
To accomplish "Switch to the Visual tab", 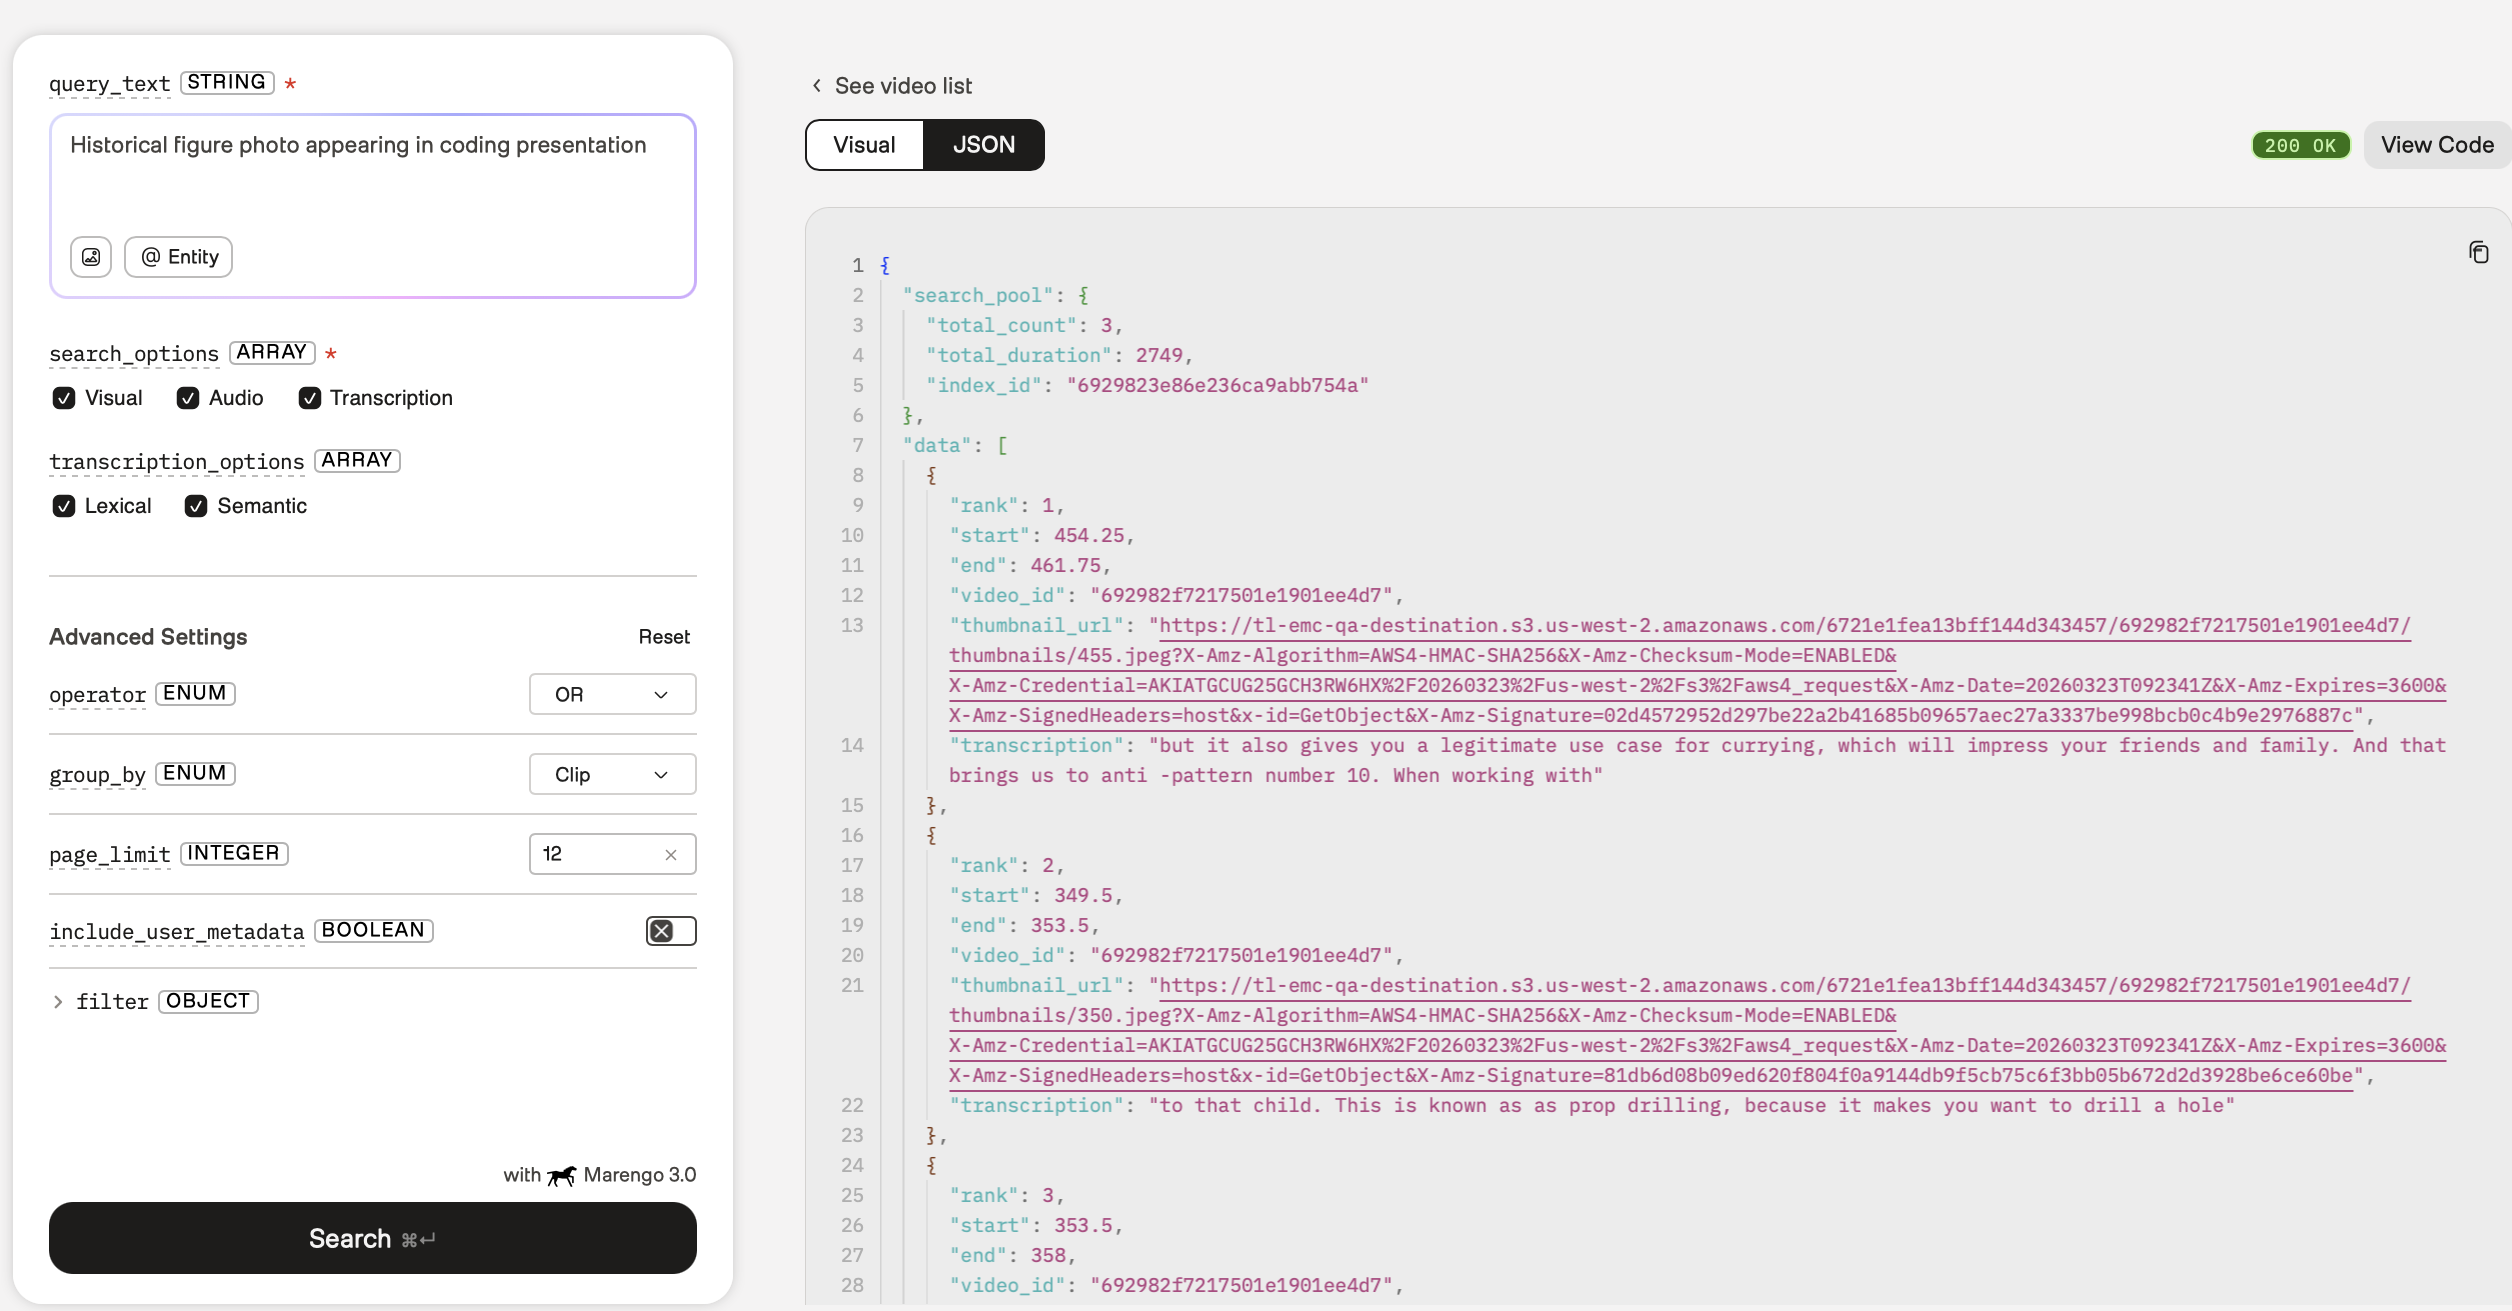I will [864, 145].
